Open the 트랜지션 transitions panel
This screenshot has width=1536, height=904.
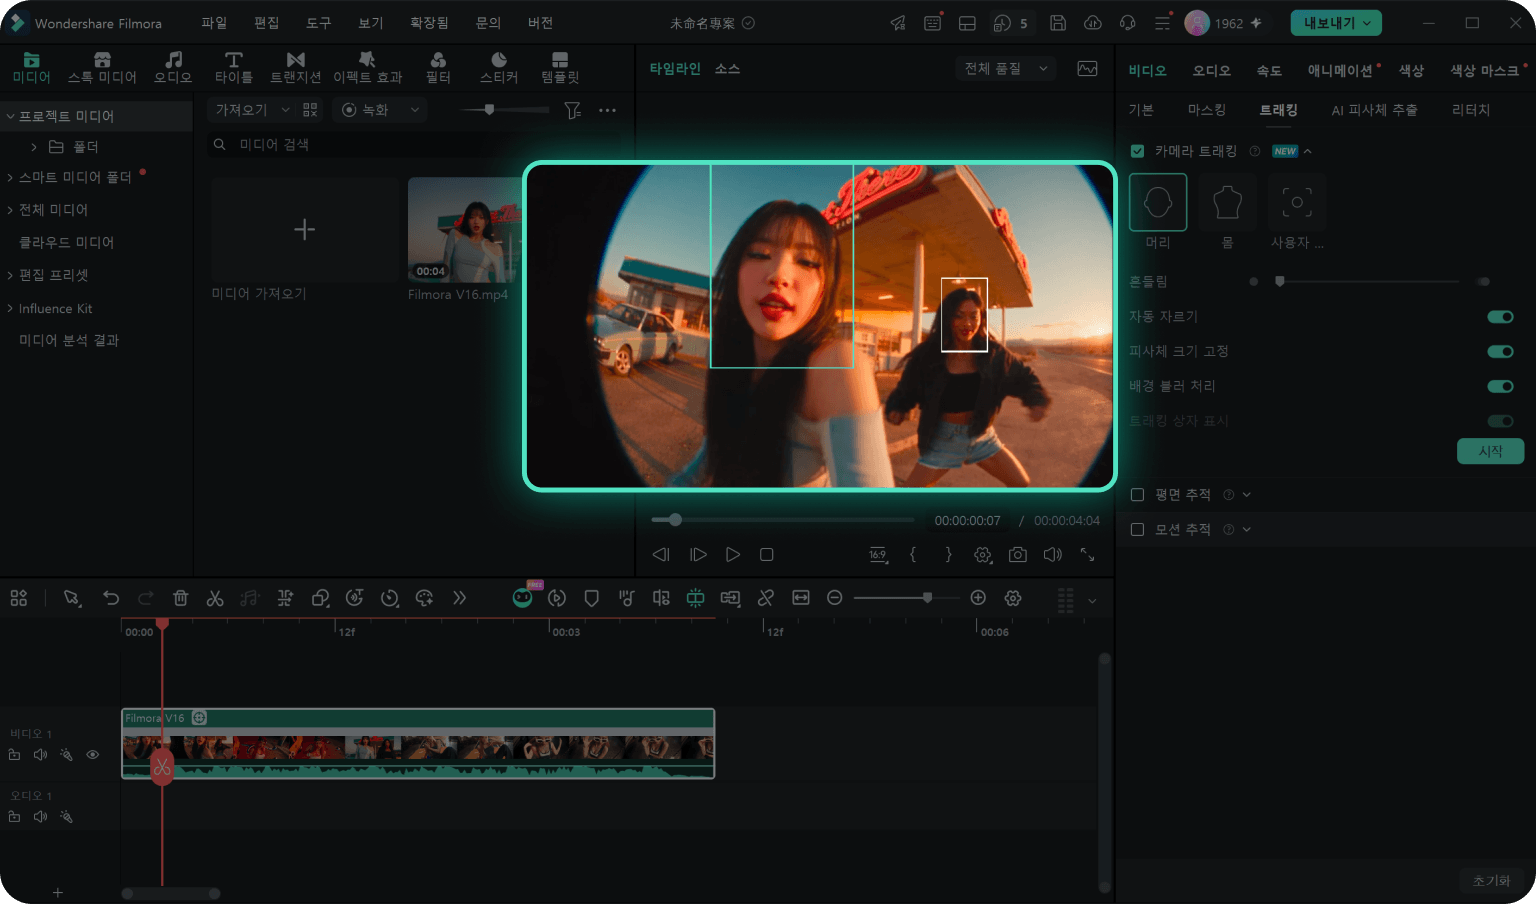295,68
